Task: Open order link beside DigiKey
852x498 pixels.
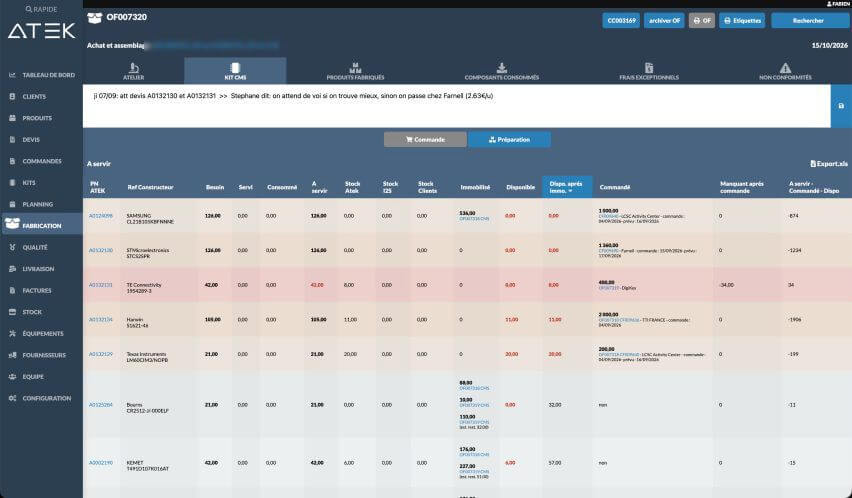Action: click(609, 288)
